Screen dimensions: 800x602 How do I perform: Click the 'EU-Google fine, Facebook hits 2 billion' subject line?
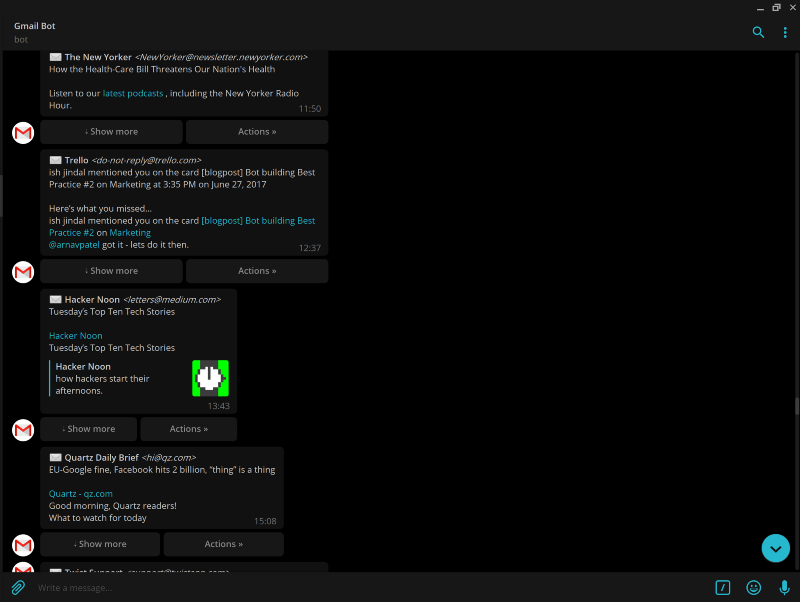[162, 470]
